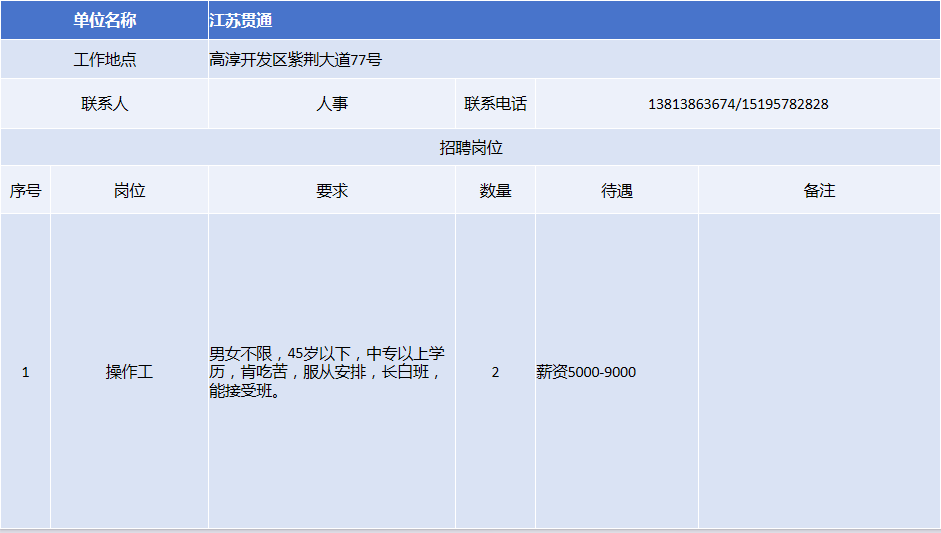941x533 pixels.
Task: Click the 备注 column header
Action: [819, 191]
